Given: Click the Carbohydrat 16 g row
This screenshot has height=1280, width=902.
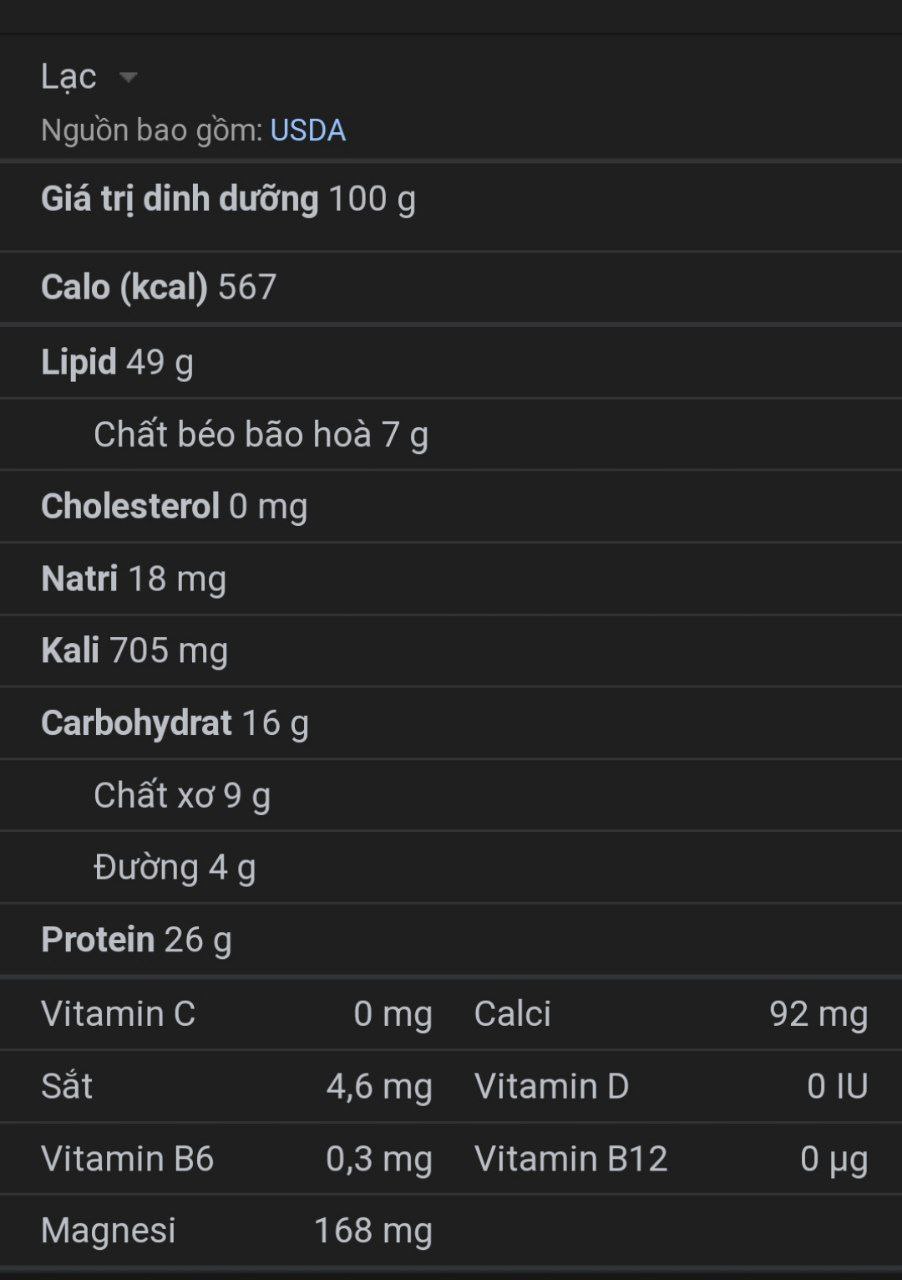Looking at the screenshot, I should (x=174, y=723).
